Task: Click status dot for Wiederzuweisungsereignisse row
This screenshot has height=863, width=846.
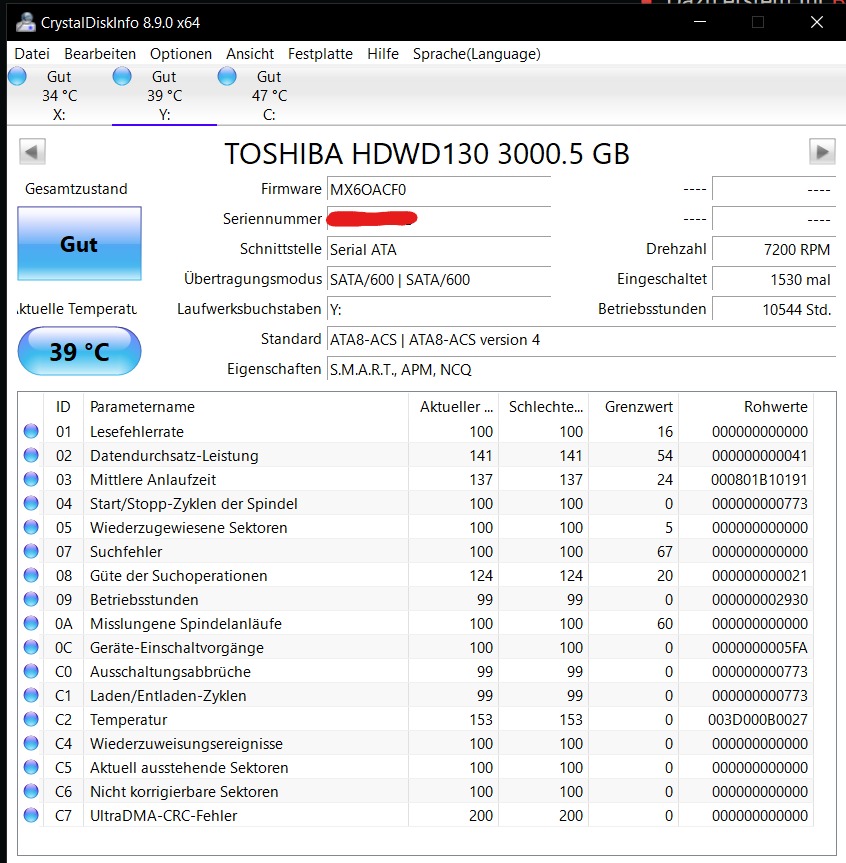Action: [x=31, y=743]
